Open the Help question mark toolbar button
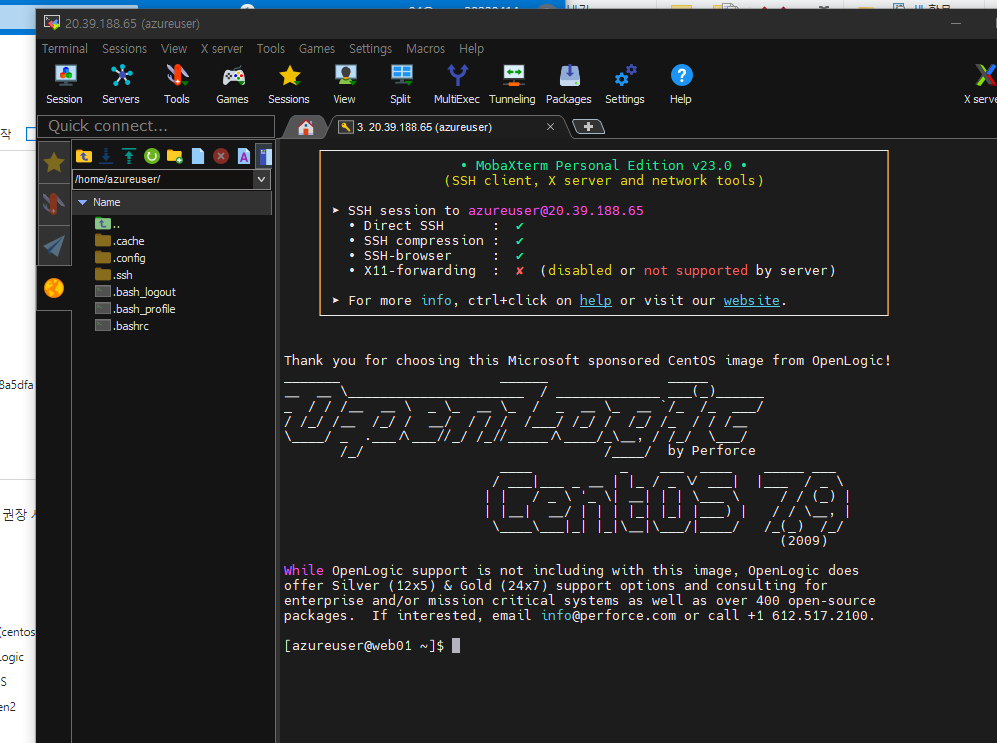 coord(681,85)
